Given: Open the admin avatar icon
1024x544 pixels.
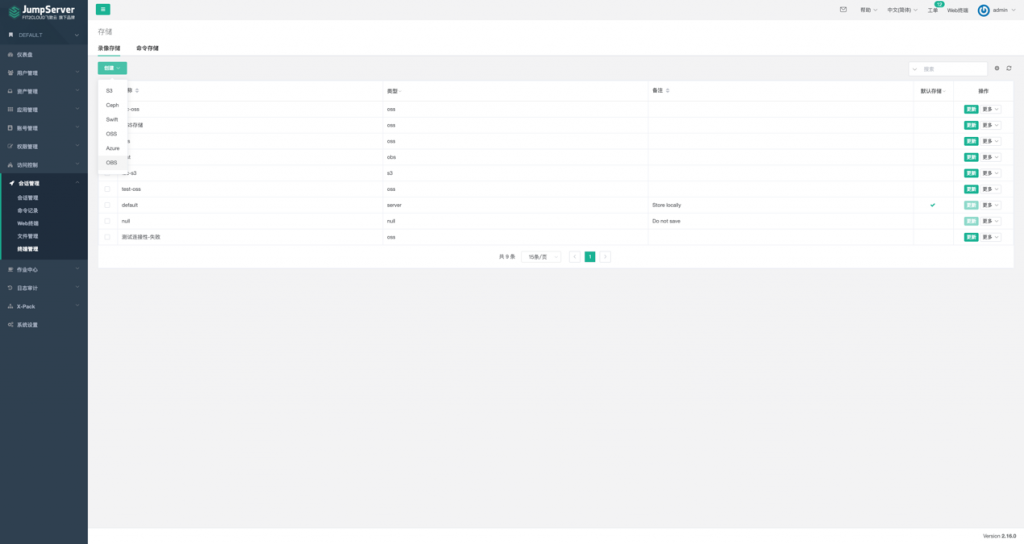Looking at the screenshot, I should click(x=984, y=10).
